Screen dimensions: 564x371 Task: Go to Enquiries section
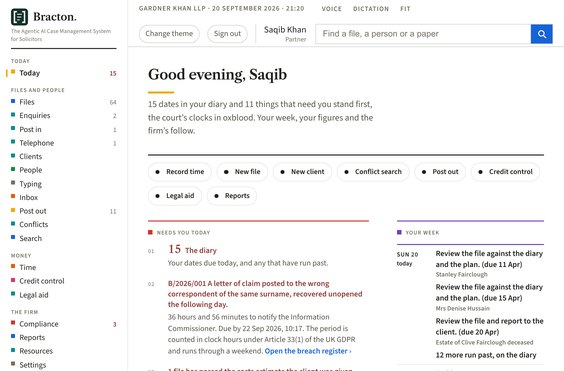tap(35, 116)
